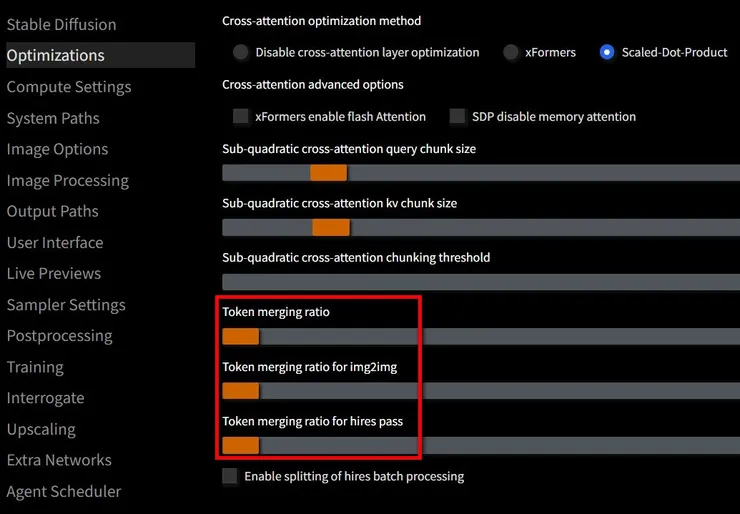Select the xFormers radio option
This screenshot has height=514, width=740.
coord(511,52)
